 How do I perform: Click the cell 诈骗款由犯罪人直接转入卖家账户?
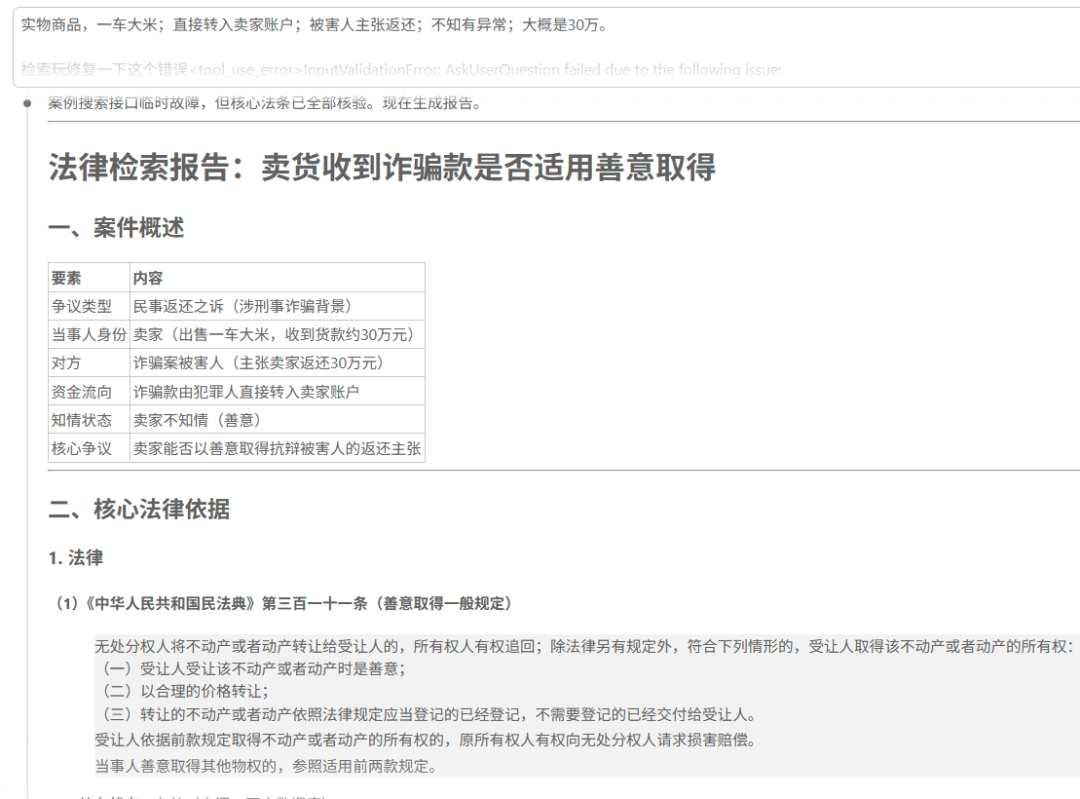(x=278, y=391)
